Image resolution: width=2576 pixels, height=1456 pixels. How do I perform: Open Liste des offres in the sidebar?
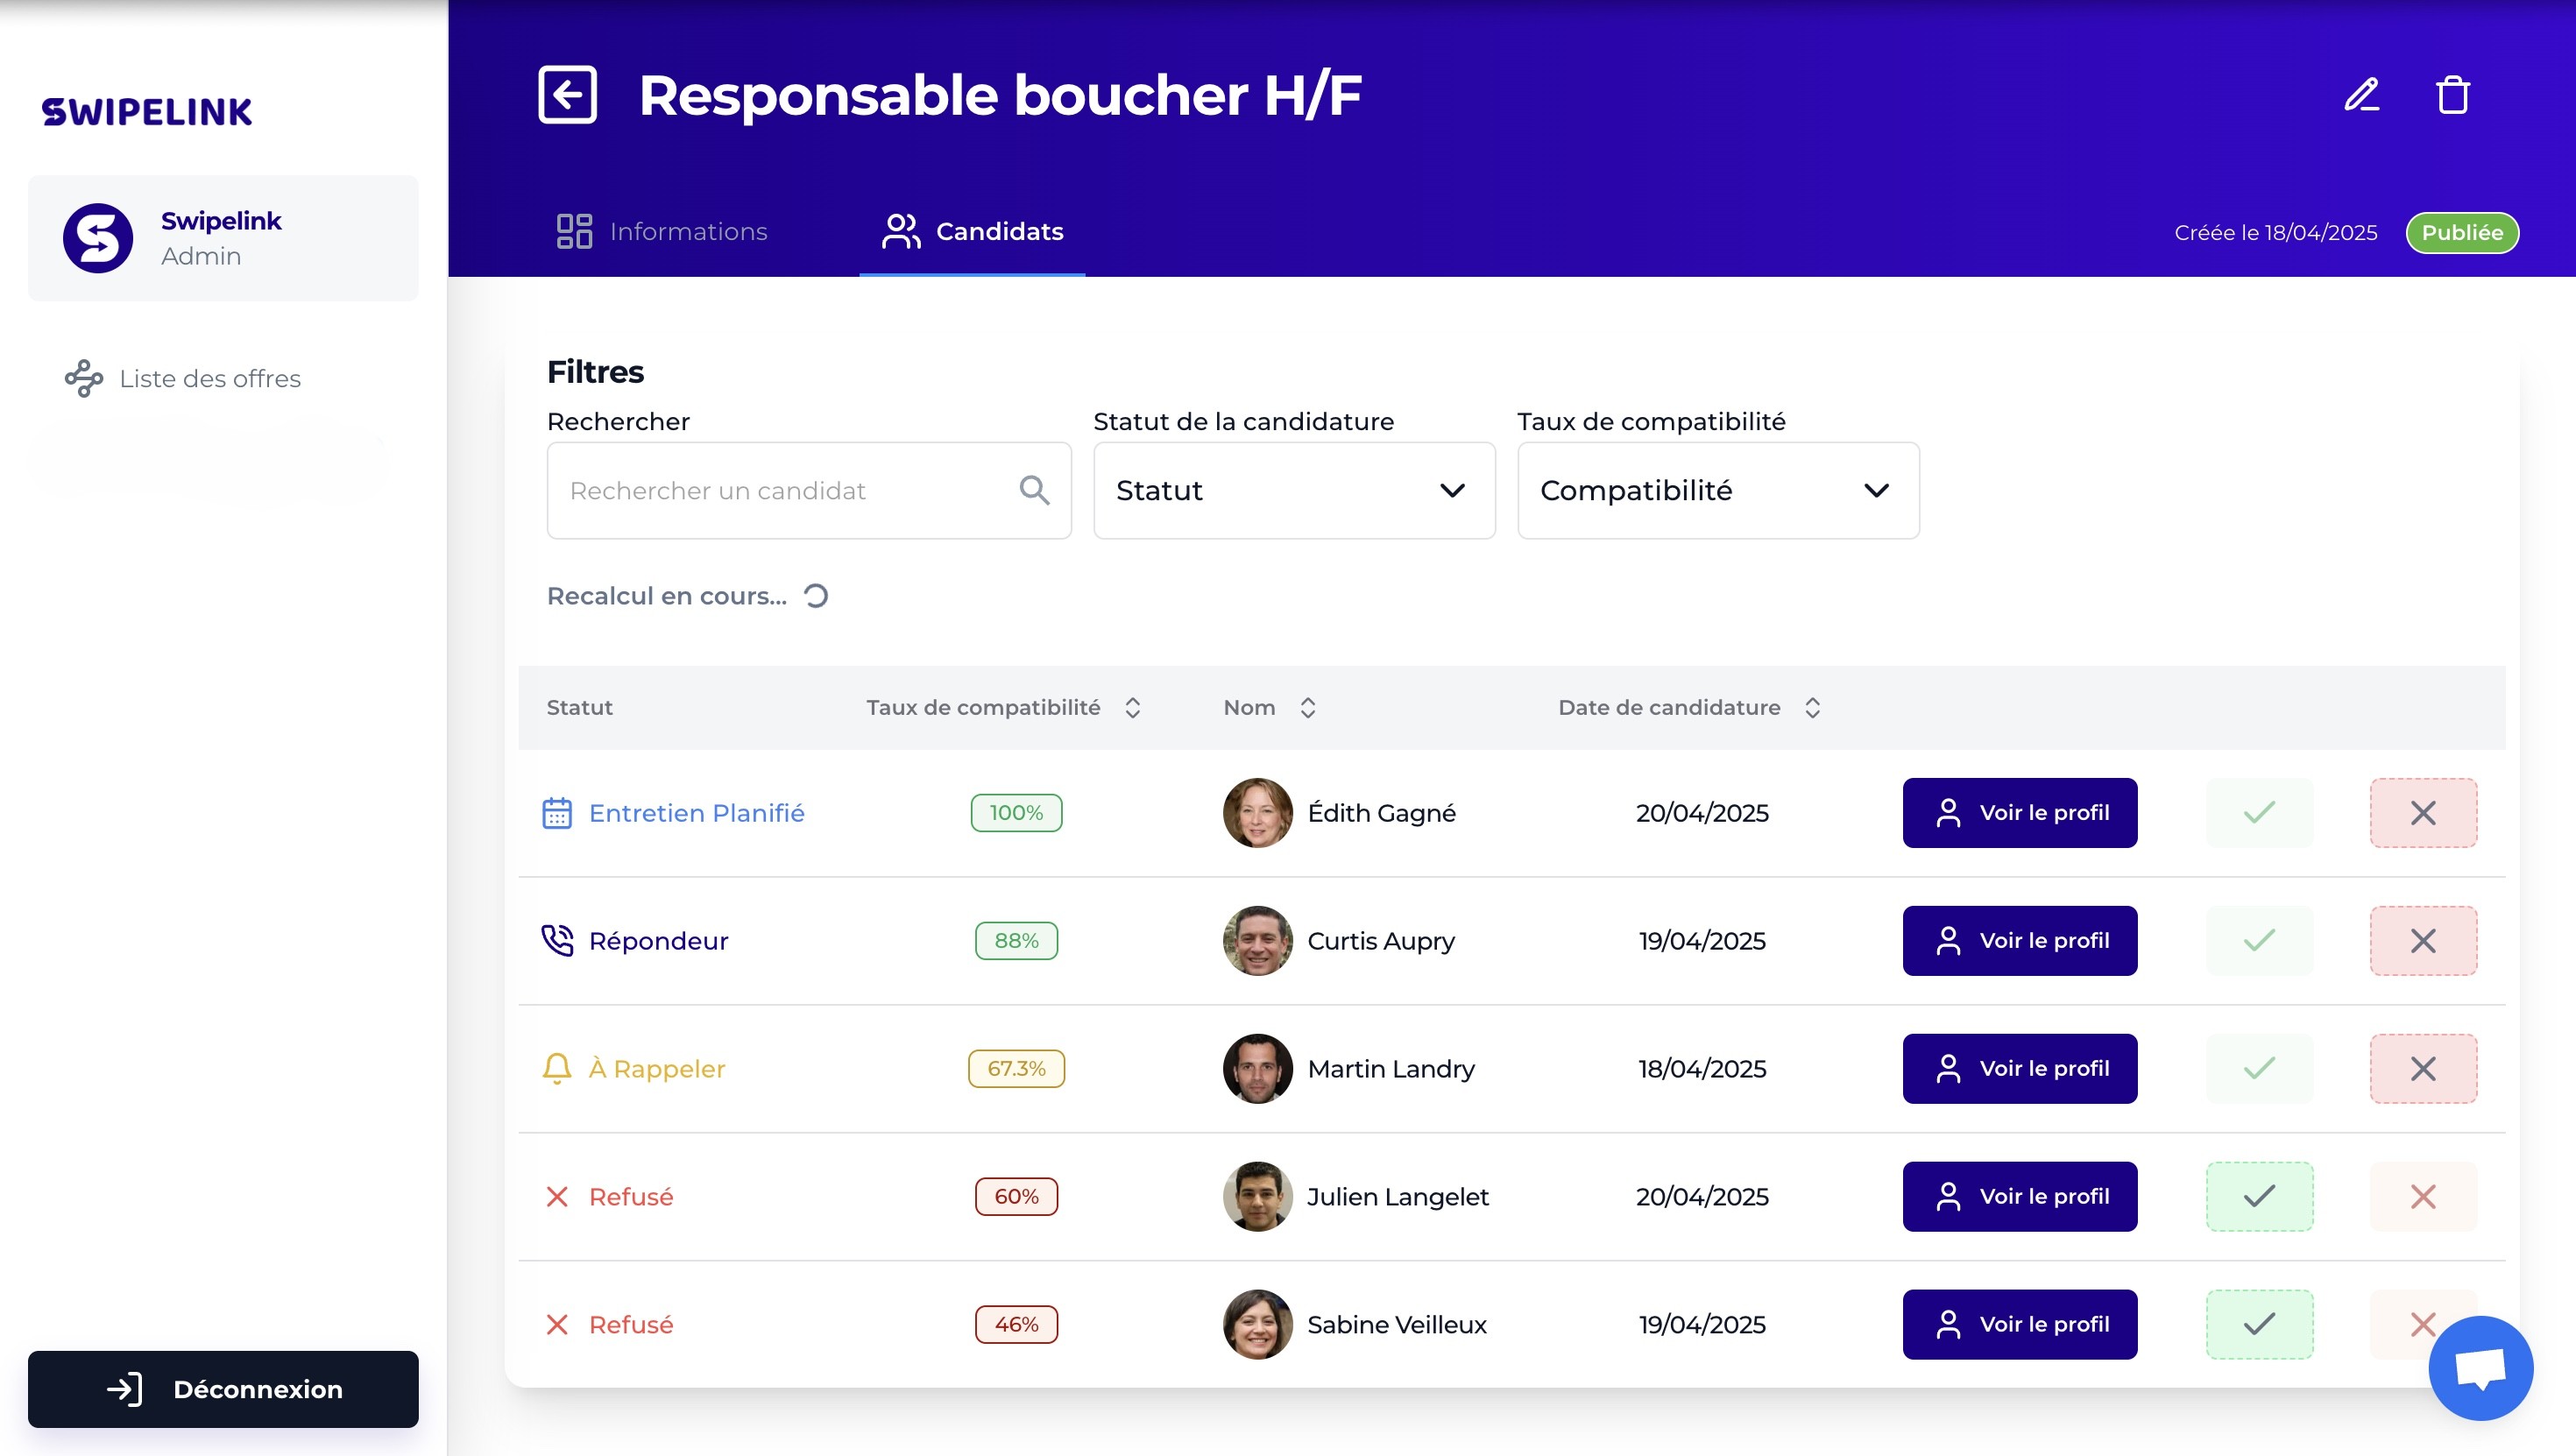[209, 379]
